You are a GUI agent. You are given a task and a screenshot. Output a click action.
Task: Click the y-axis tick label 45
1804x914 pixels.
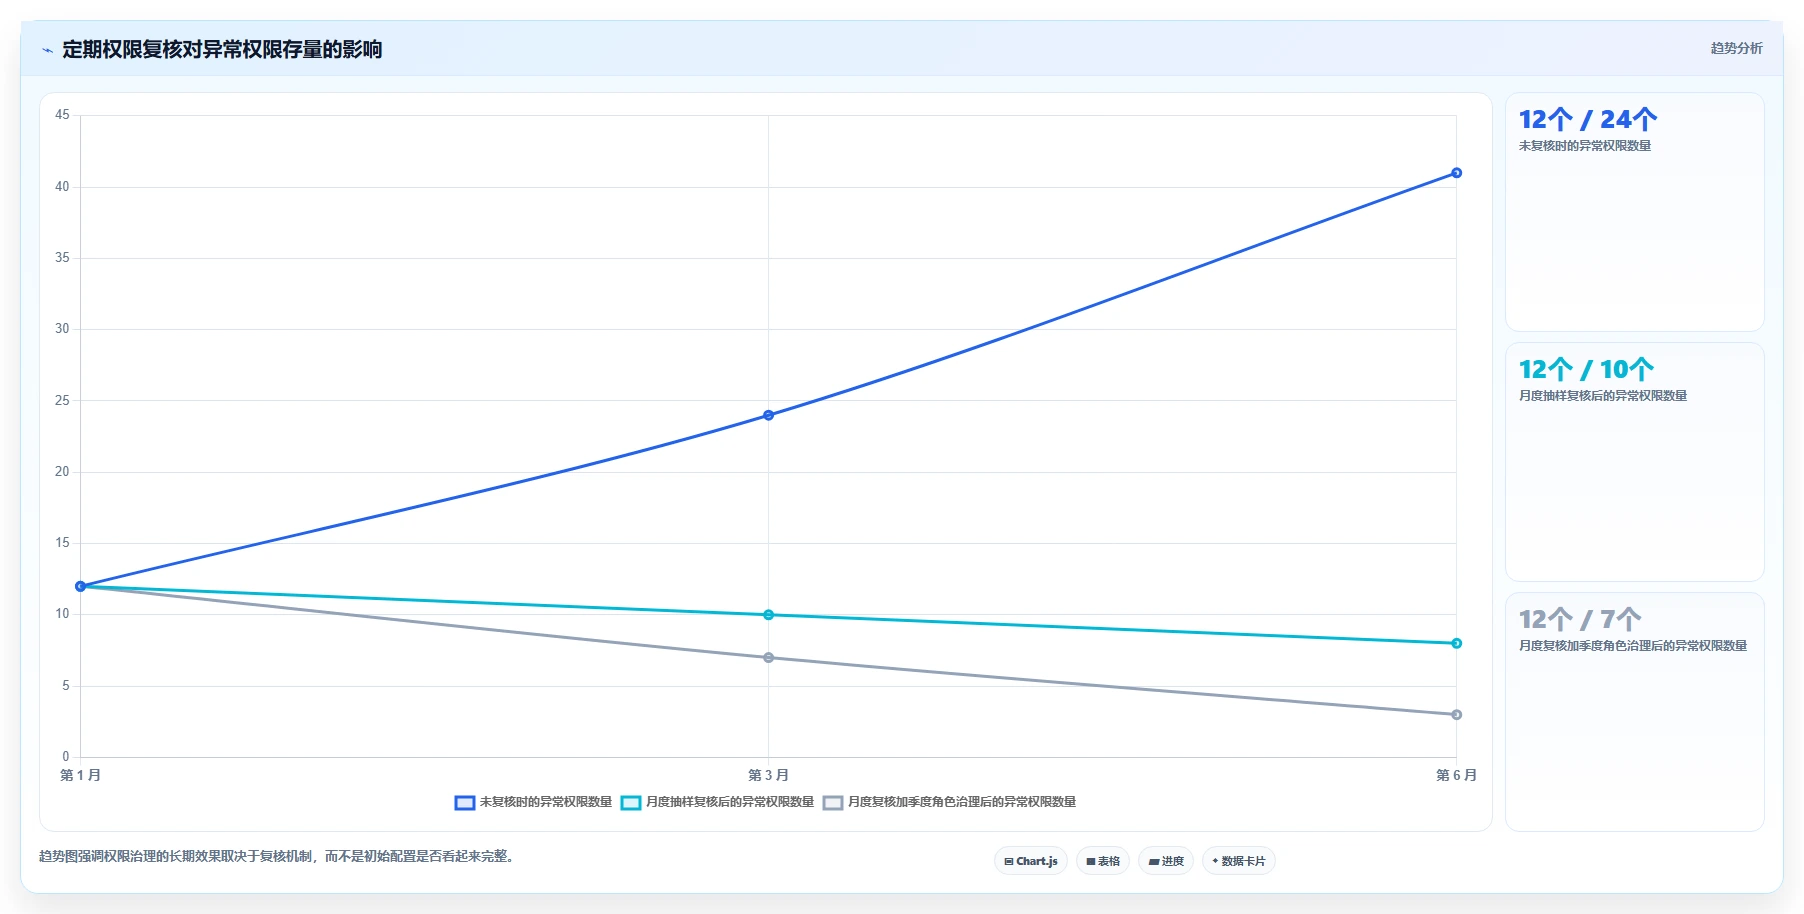click(62, 115)
